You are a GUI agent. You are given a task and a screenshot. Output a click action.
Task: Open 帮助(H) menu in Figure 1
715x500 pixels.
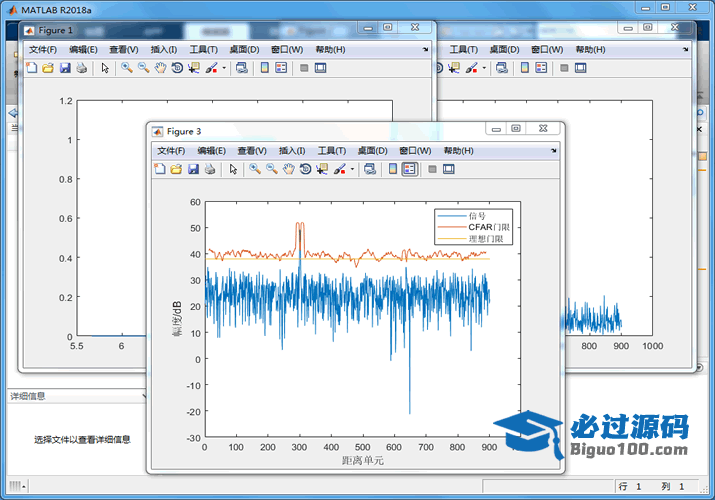pyautogui.click(x=330, y=50)
